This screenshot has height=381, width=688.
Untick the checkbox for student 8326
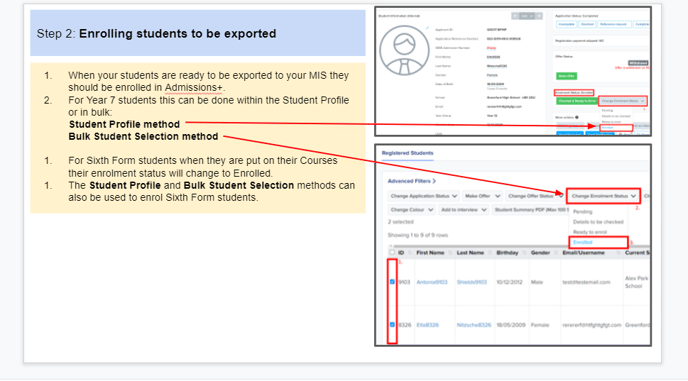click(392, 325)
